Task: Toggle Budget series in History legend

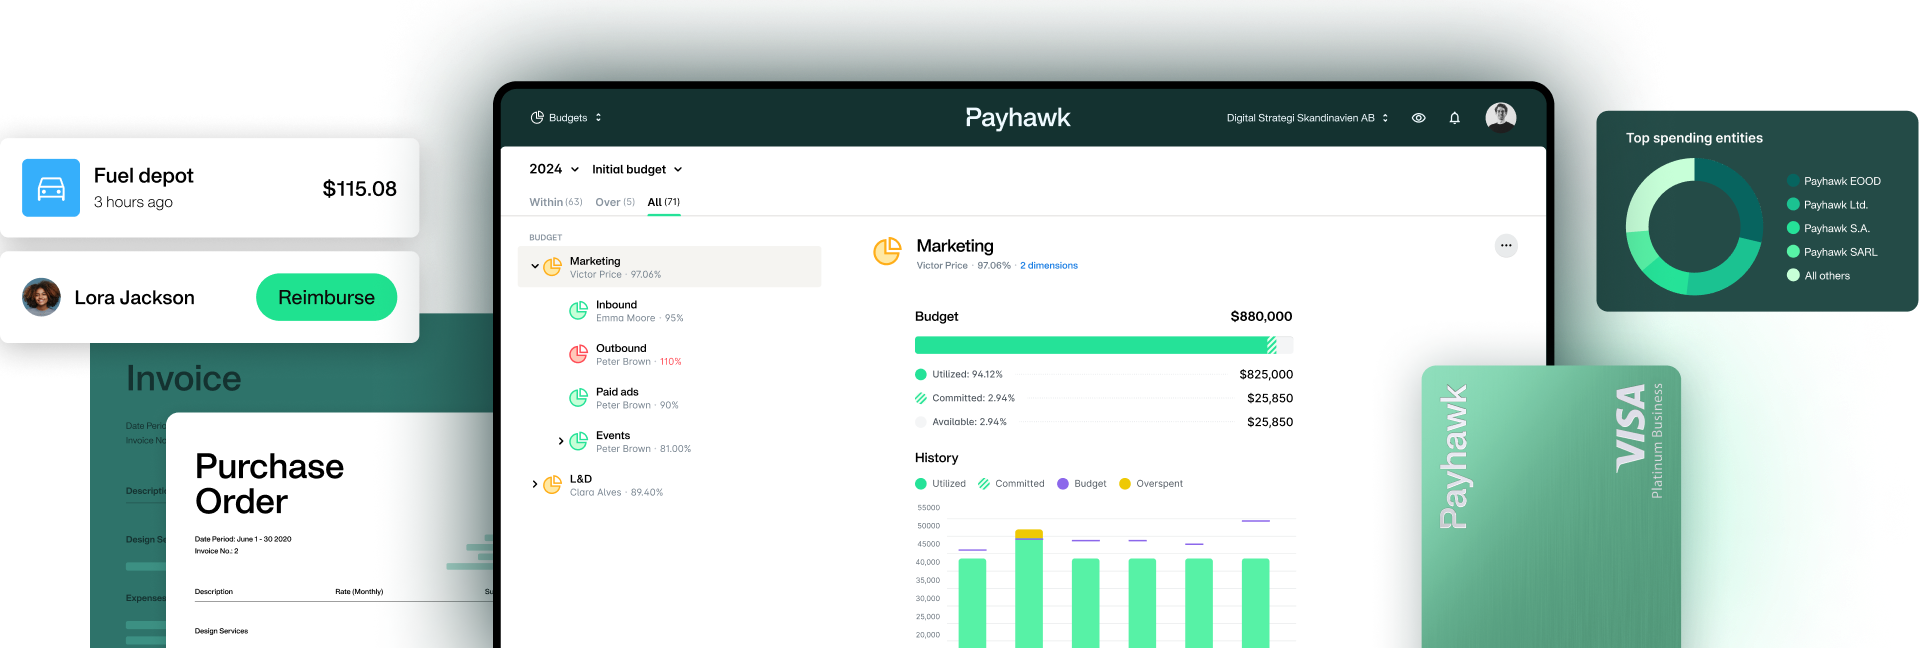Action: tap(1082, 484)
